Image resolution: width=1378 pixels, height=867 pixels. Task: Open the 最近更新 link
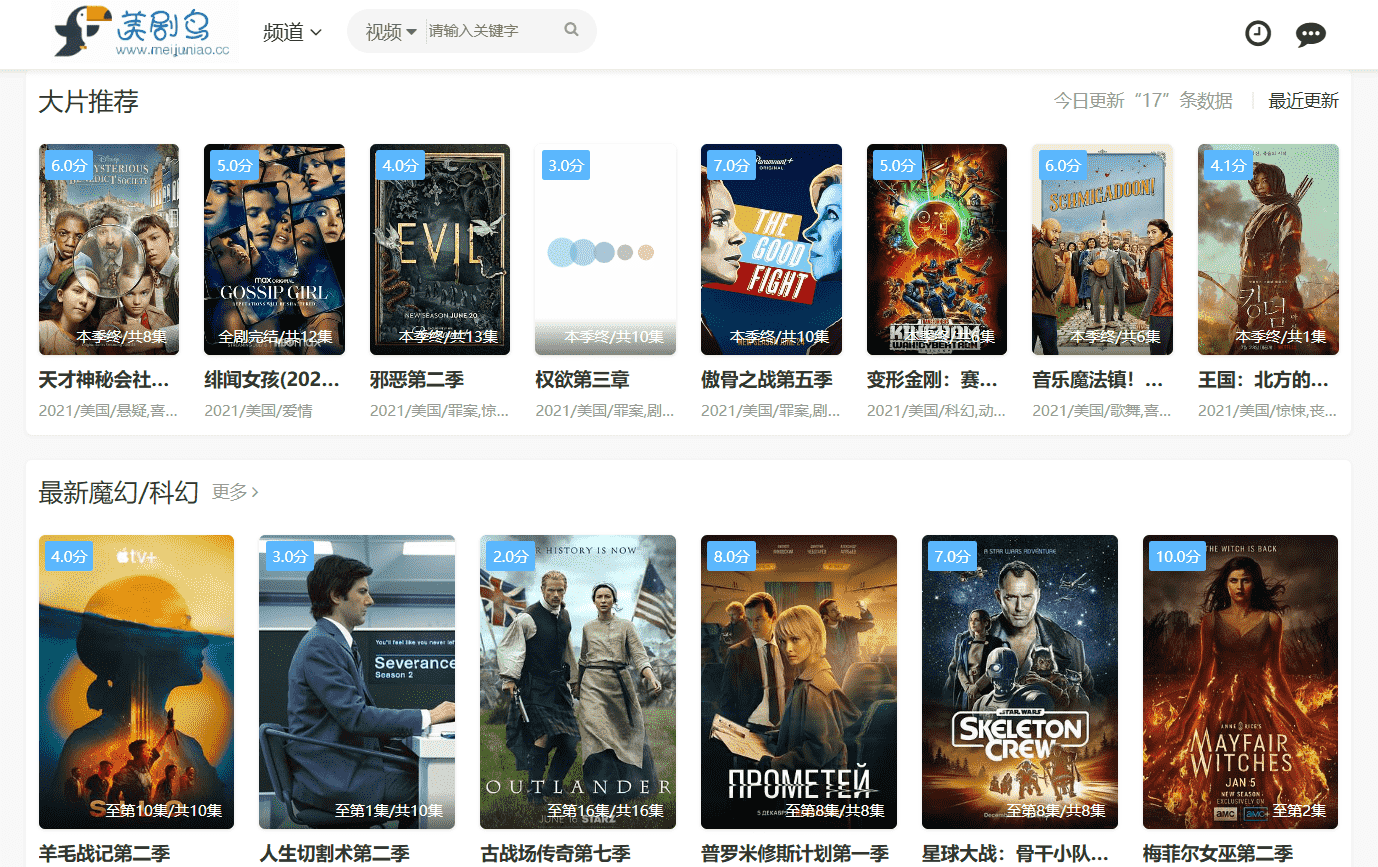tap(1303, 101)
